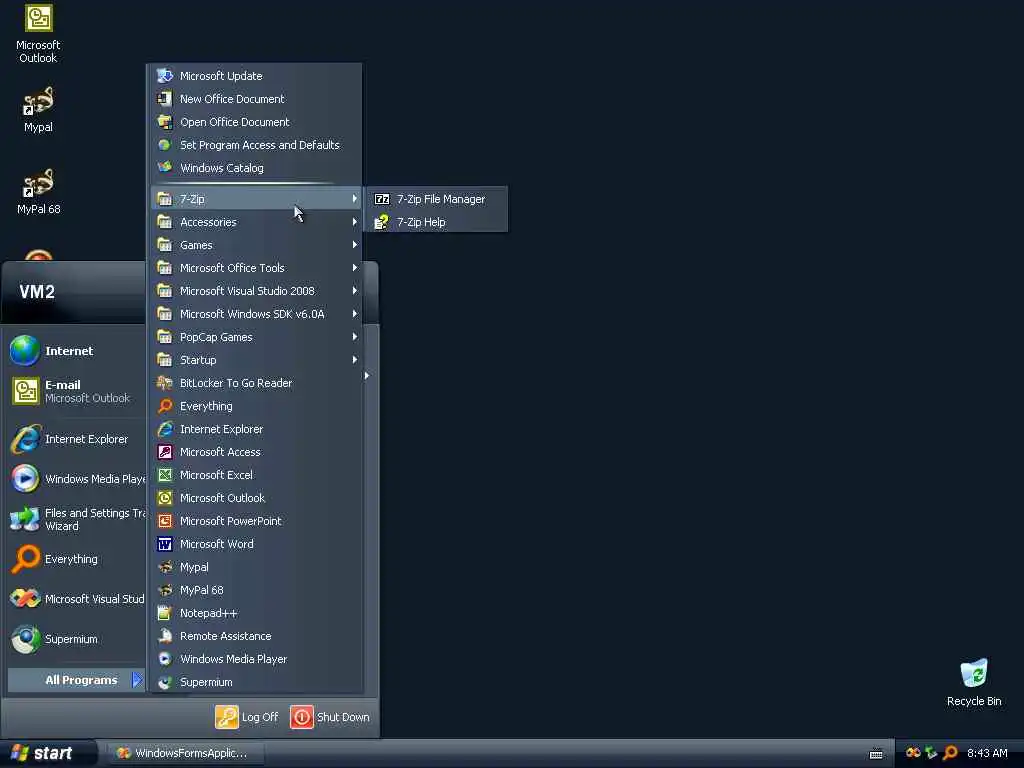
Task: Expand the Accessories submenu arrow
Action: tap(355, 222)
